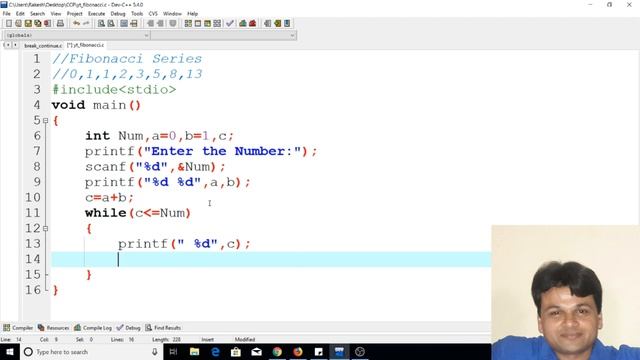This screenshot has height=360, width=640.
Task: Click the Undo arrow icon
Action: click(x=76, y=24)
